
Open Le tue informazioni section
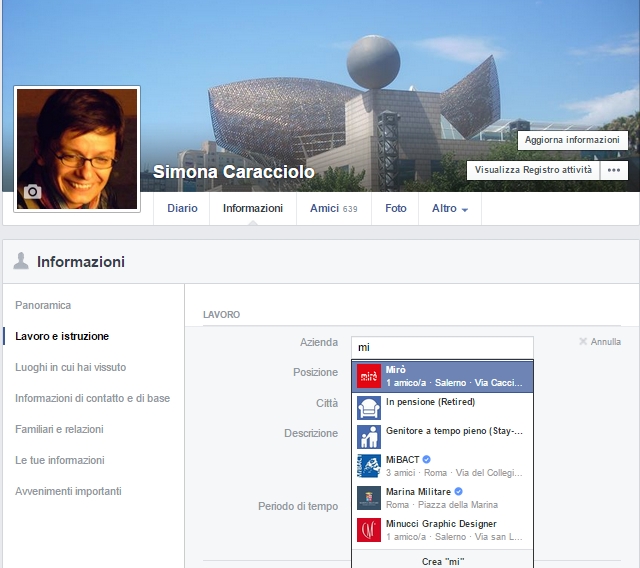[x=60, y=460]
